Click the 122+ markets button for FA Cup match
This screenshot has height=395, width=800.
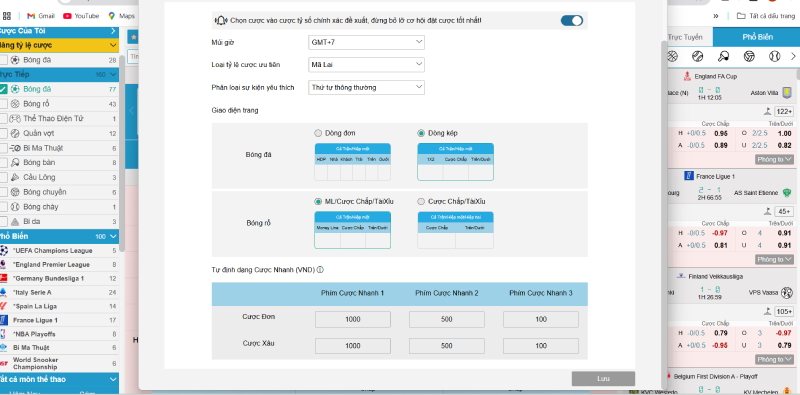[784, 112]
